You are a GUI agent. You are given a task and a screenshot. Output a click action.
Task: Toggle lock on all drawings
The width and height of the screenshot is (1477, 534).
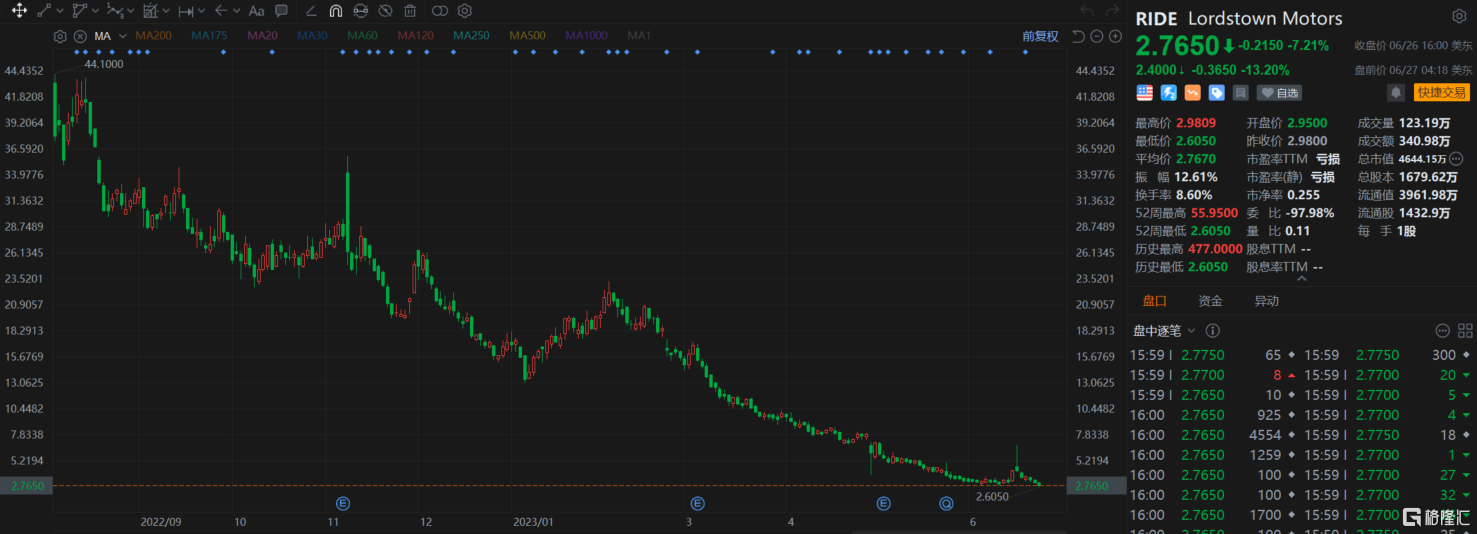[x=360, y=11]
